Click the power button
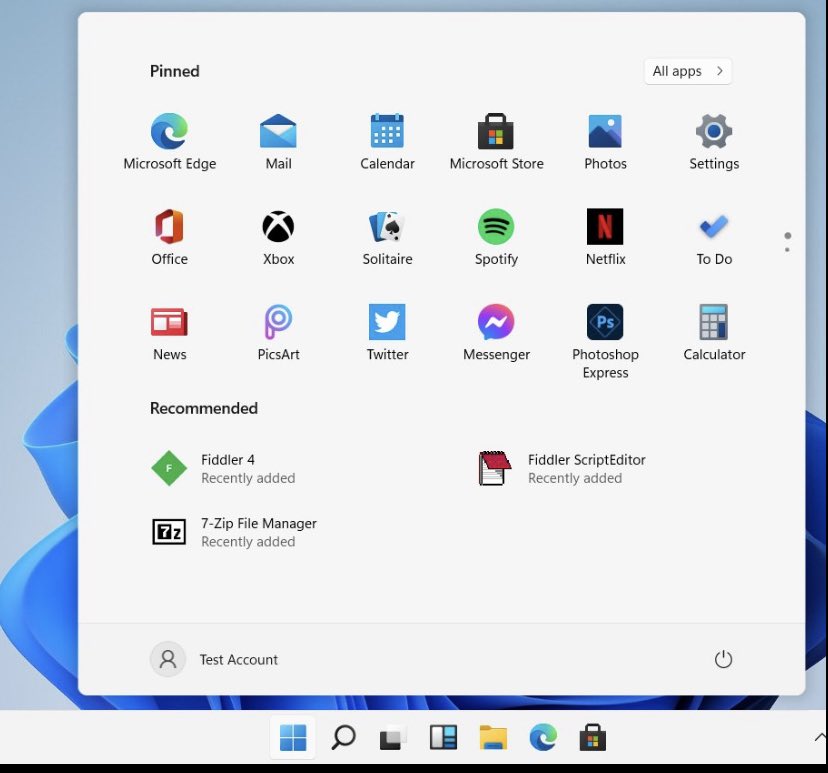828x773 pixels. pyautogui.click(x=723, y=659)
